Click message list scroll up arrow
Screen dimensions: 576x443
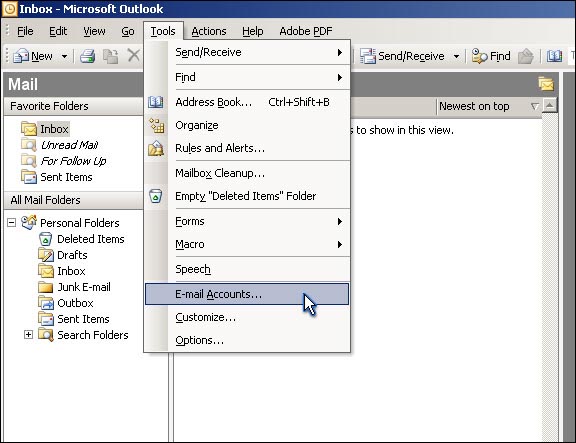coord(550,106)
